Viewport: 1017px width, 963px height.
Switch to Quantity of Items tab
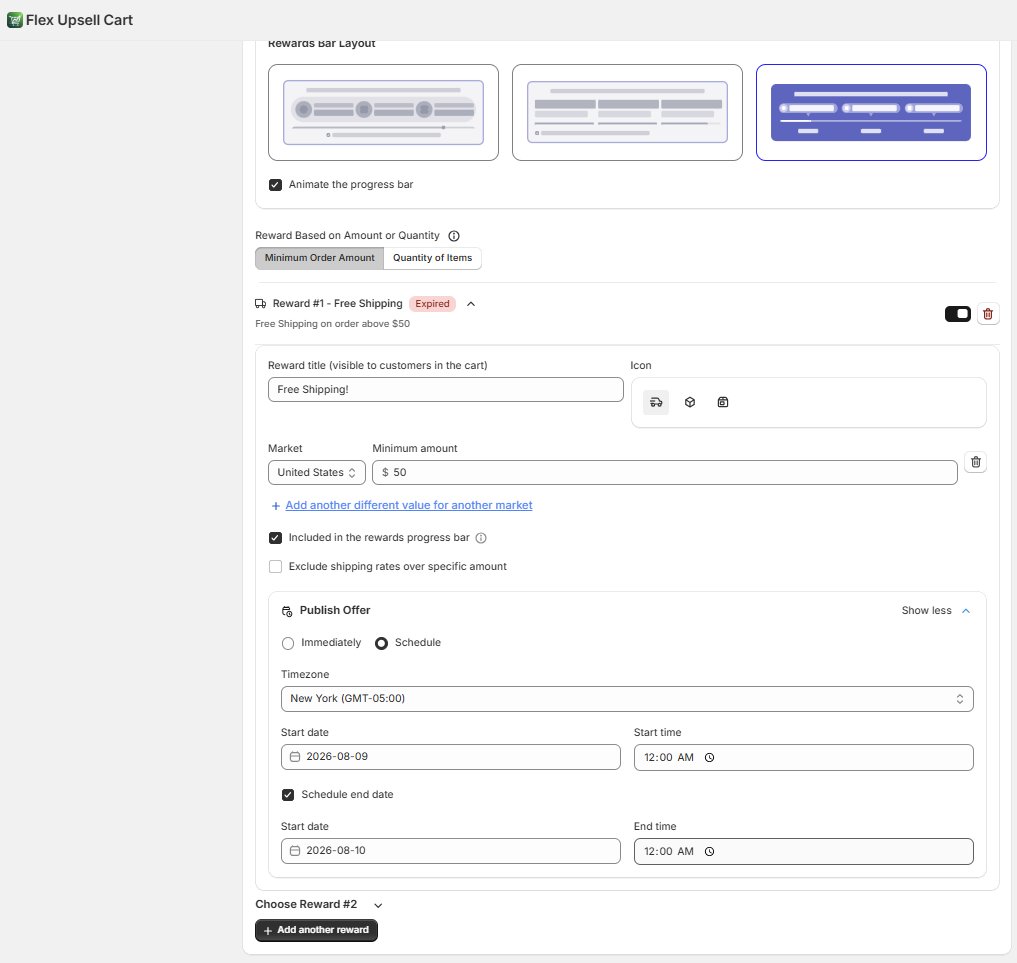coord(432,258)
